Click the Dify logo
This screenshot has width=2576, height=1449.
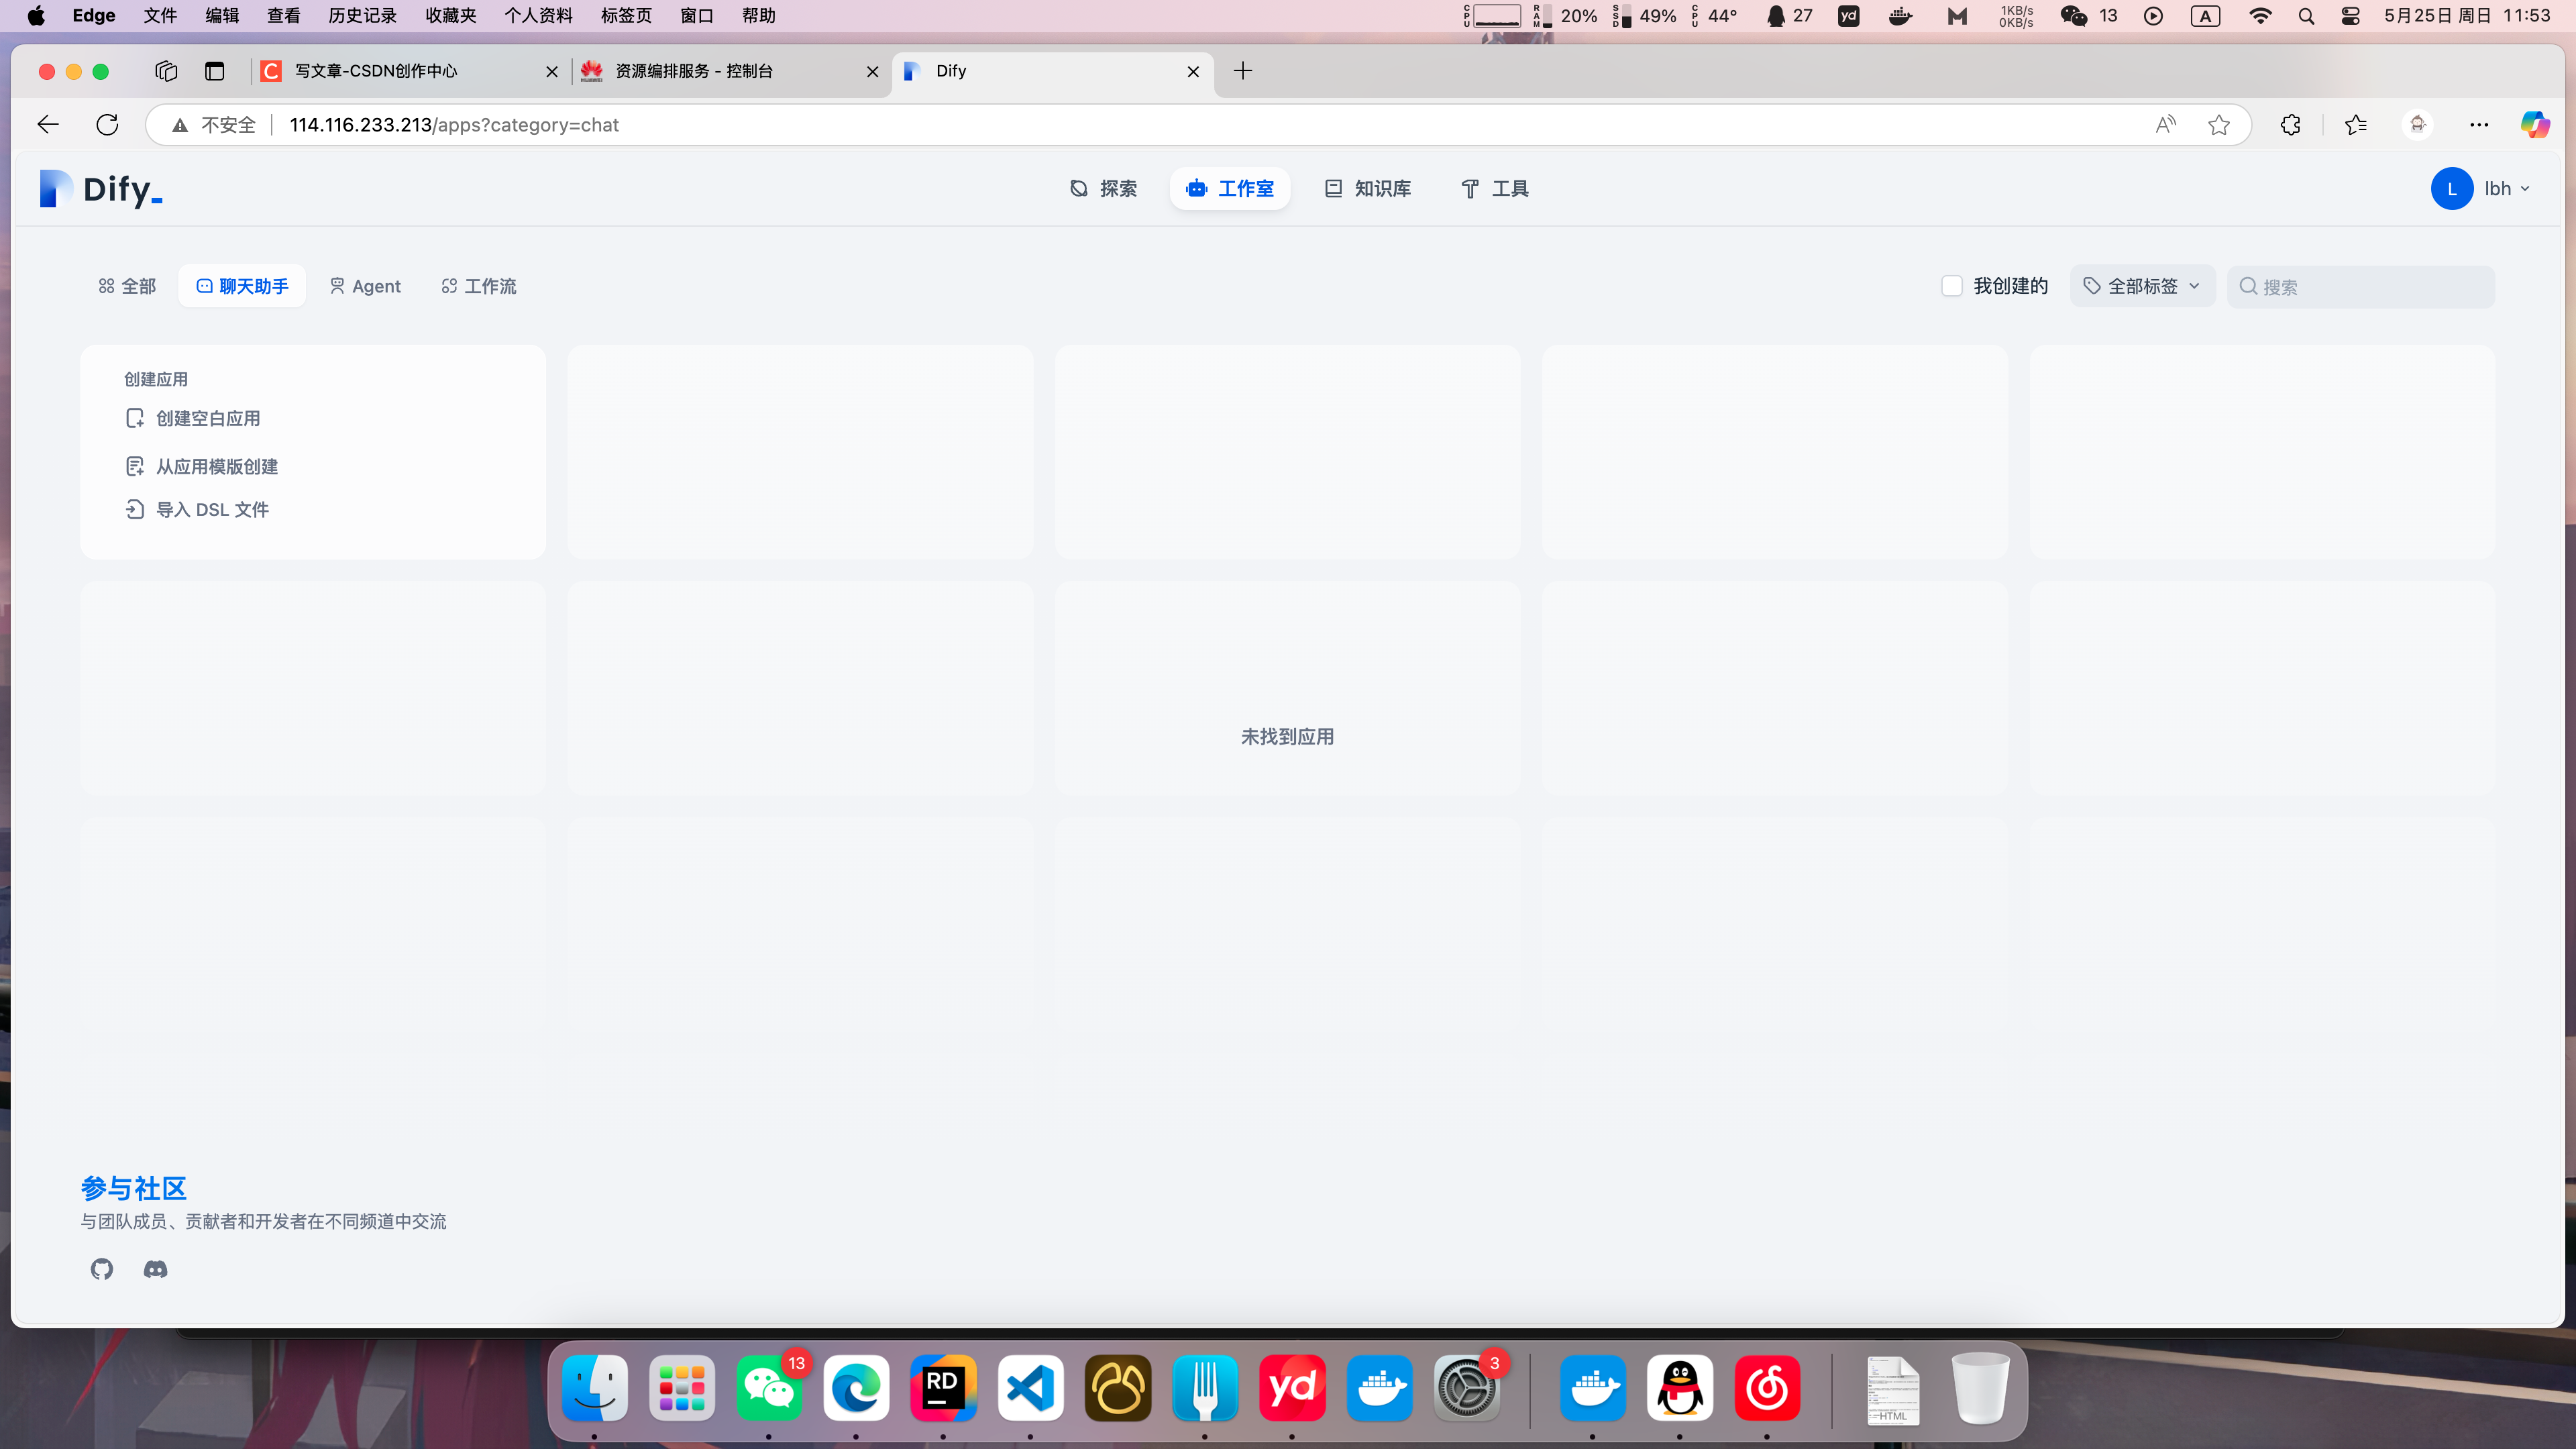coord(101,188)
